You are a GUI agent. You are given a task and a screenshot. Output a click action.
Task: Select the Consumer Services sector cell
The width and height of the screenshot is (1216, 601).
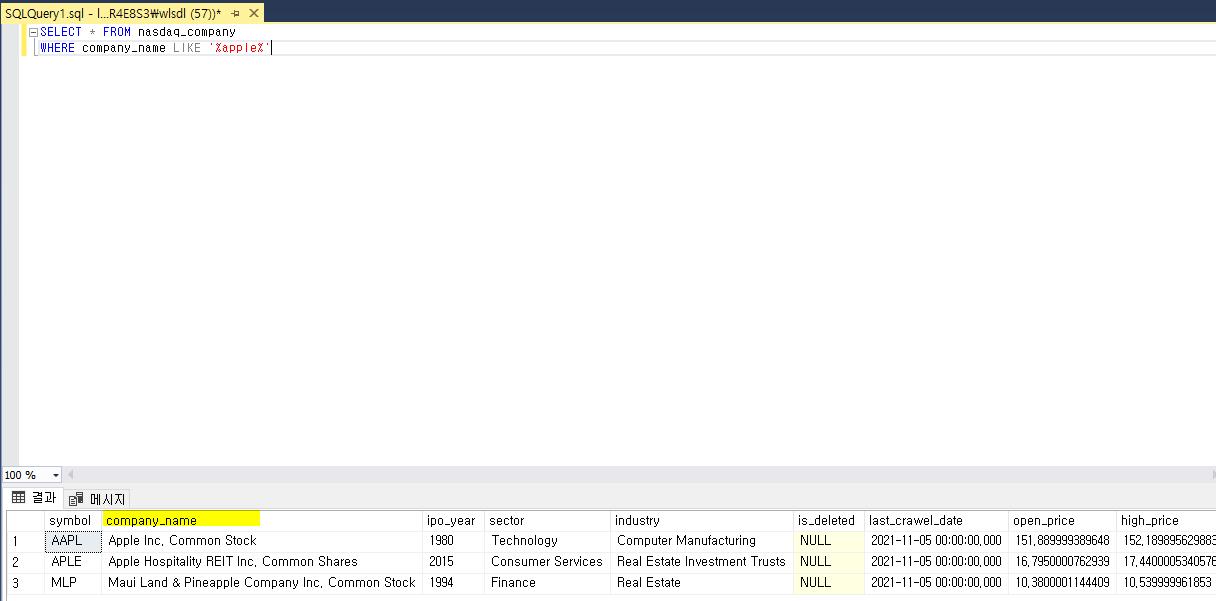click(x=548, y=562)
